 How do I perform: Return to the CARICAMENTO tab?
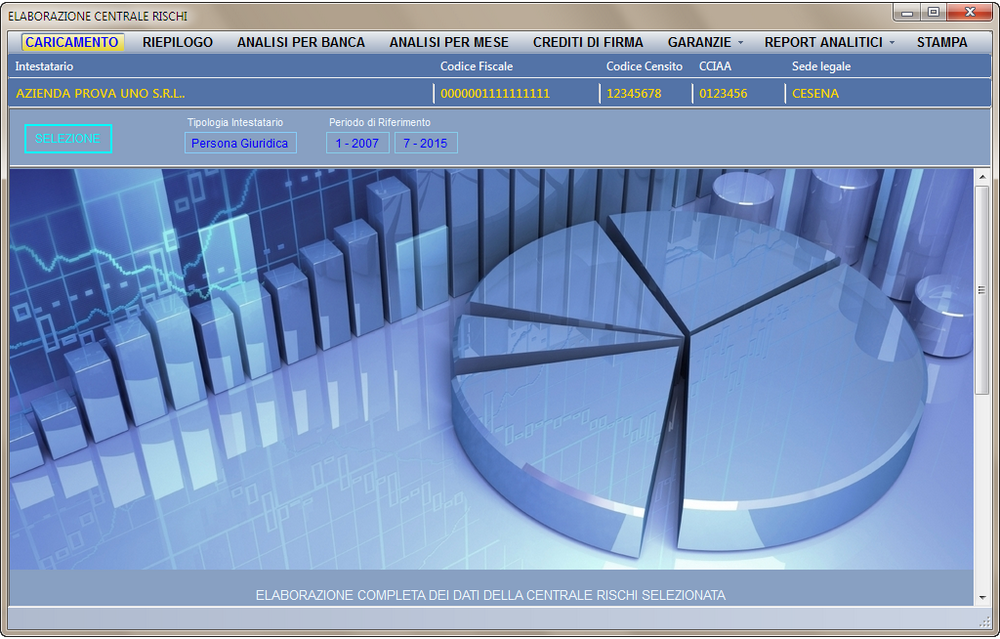click(72, 42)
